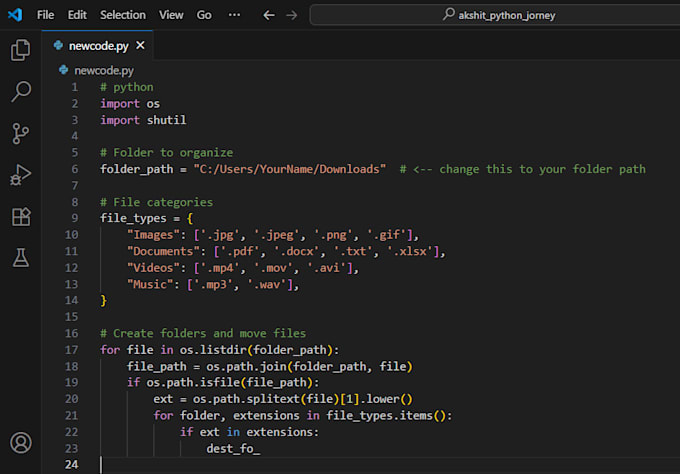Click 'import os' on line 2
The image size is (680, 474).
tap(130, 104)
